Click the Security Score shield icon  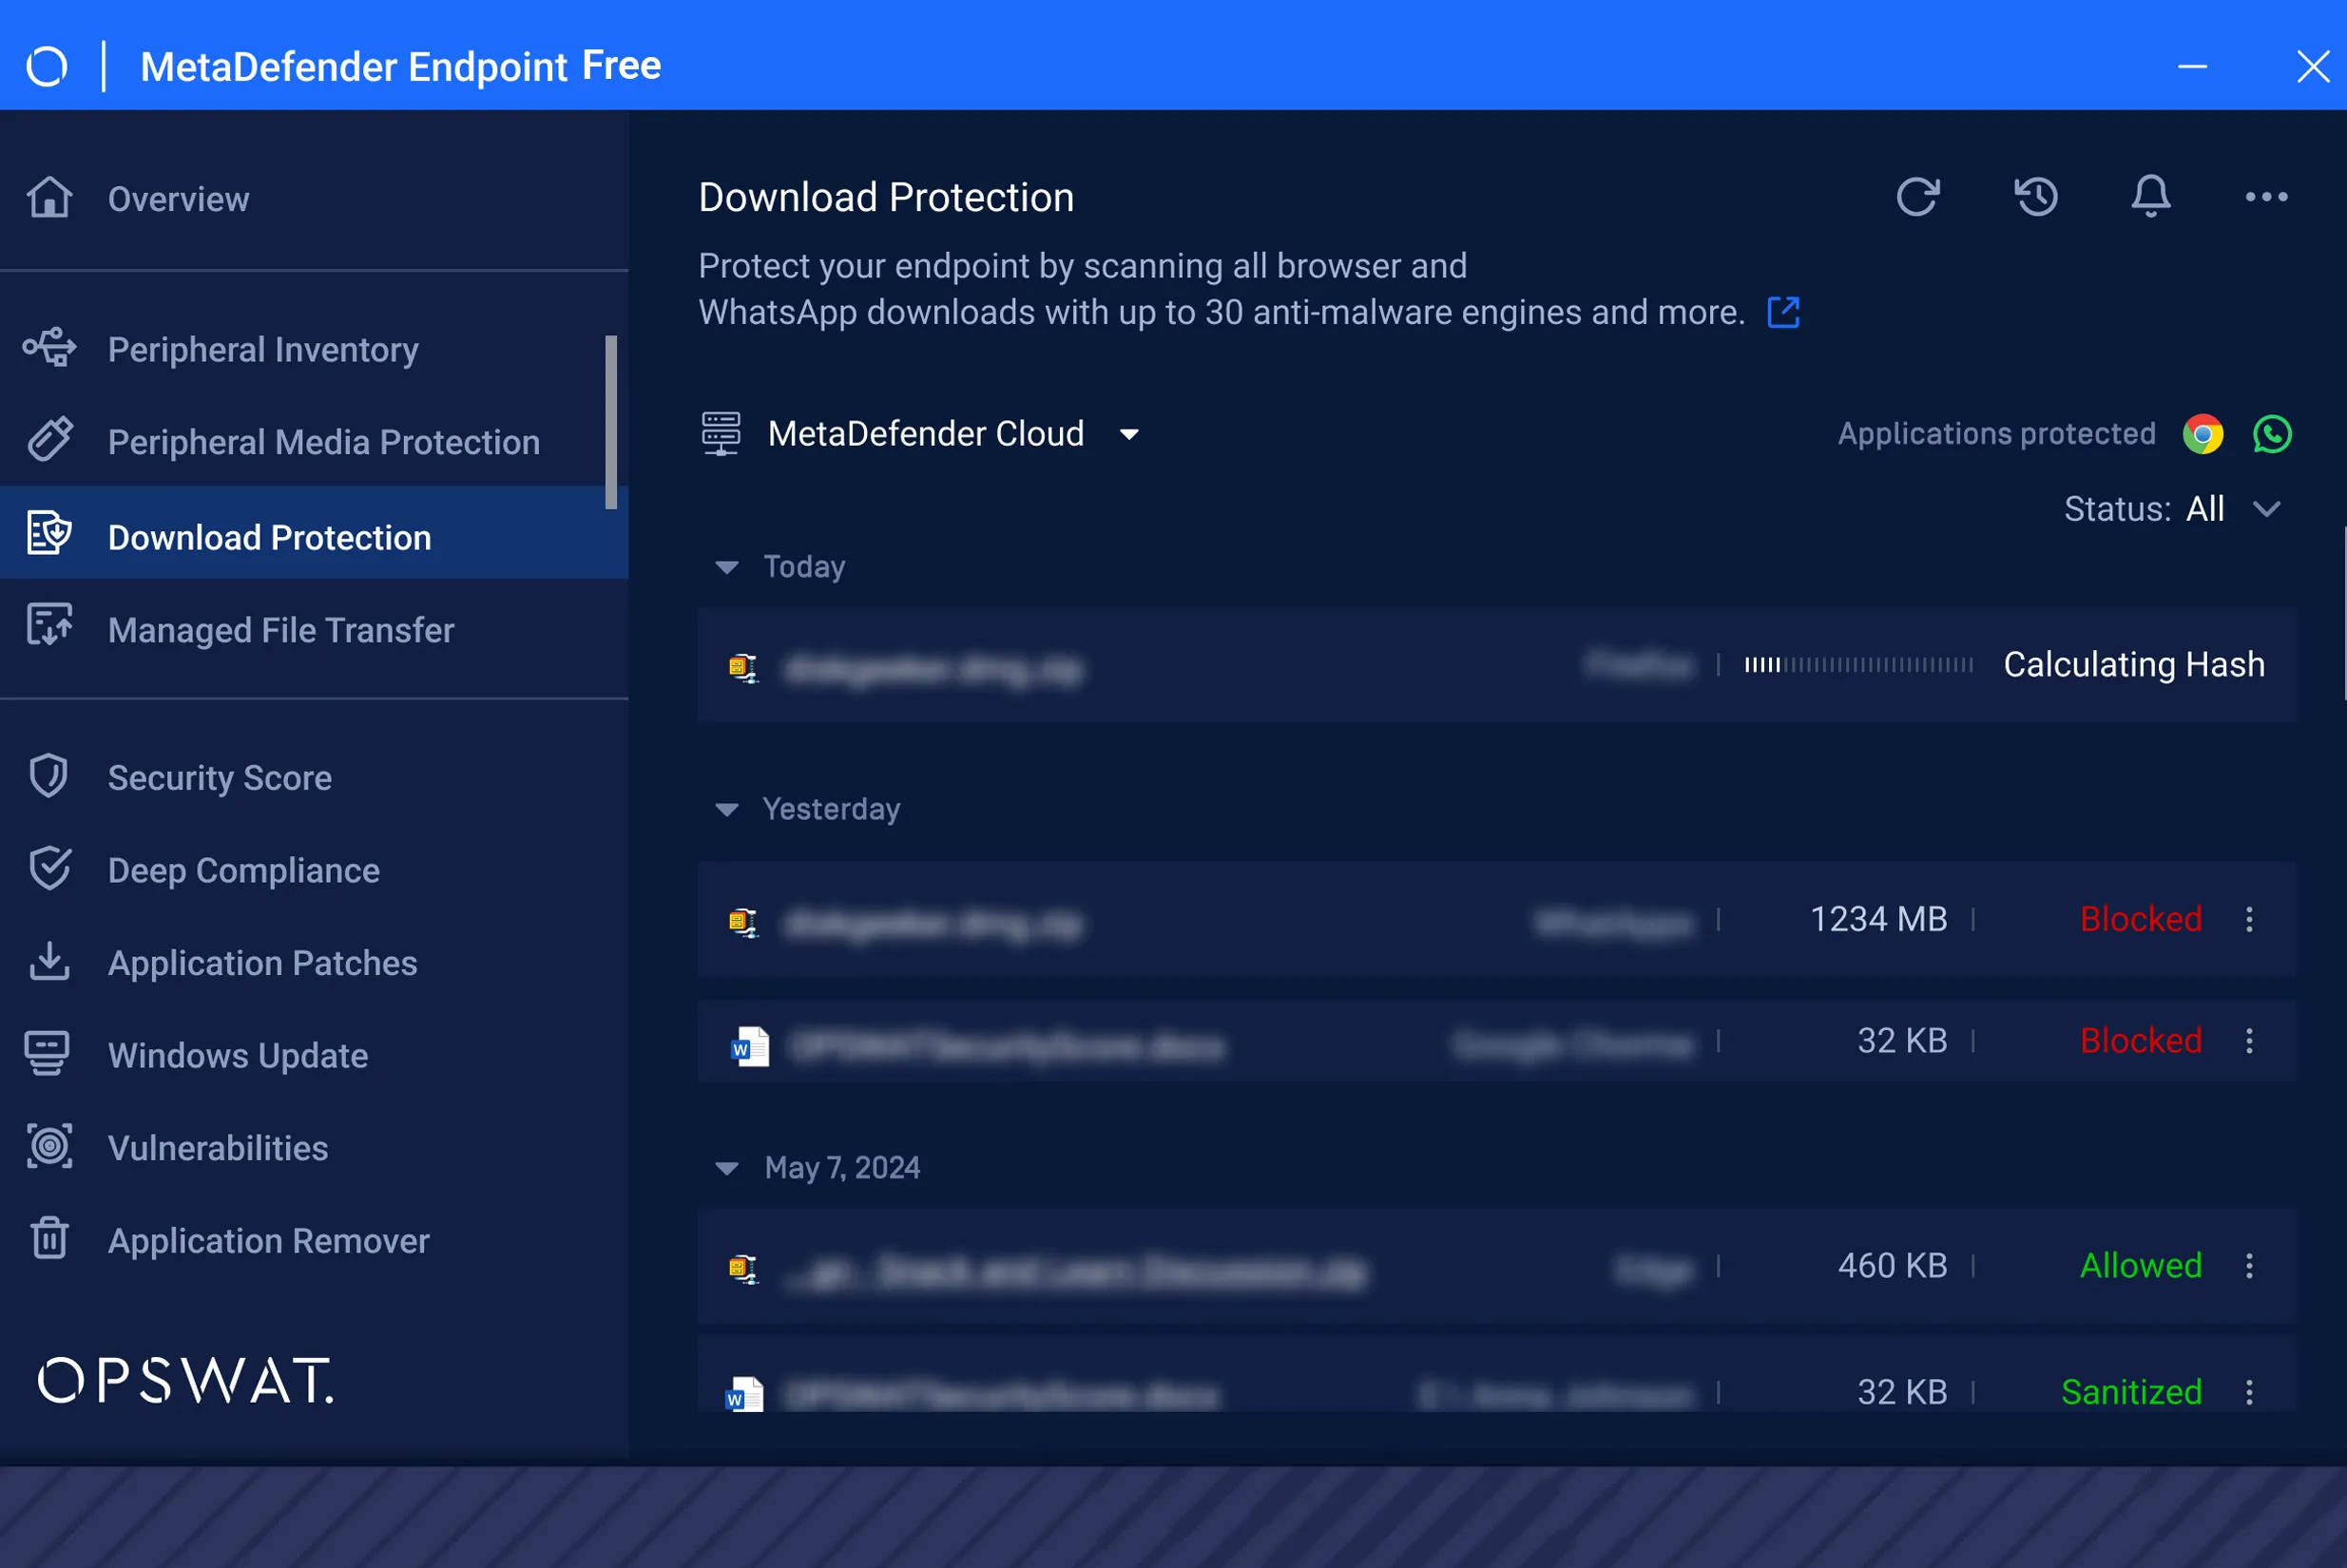[49, 776]
